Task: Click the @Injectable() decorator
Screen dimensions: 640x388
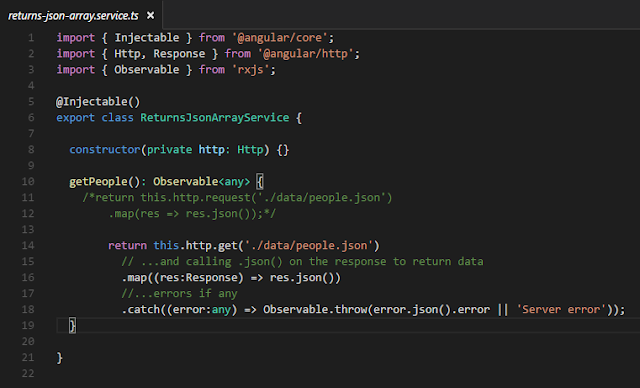Action: coord(98,102)
